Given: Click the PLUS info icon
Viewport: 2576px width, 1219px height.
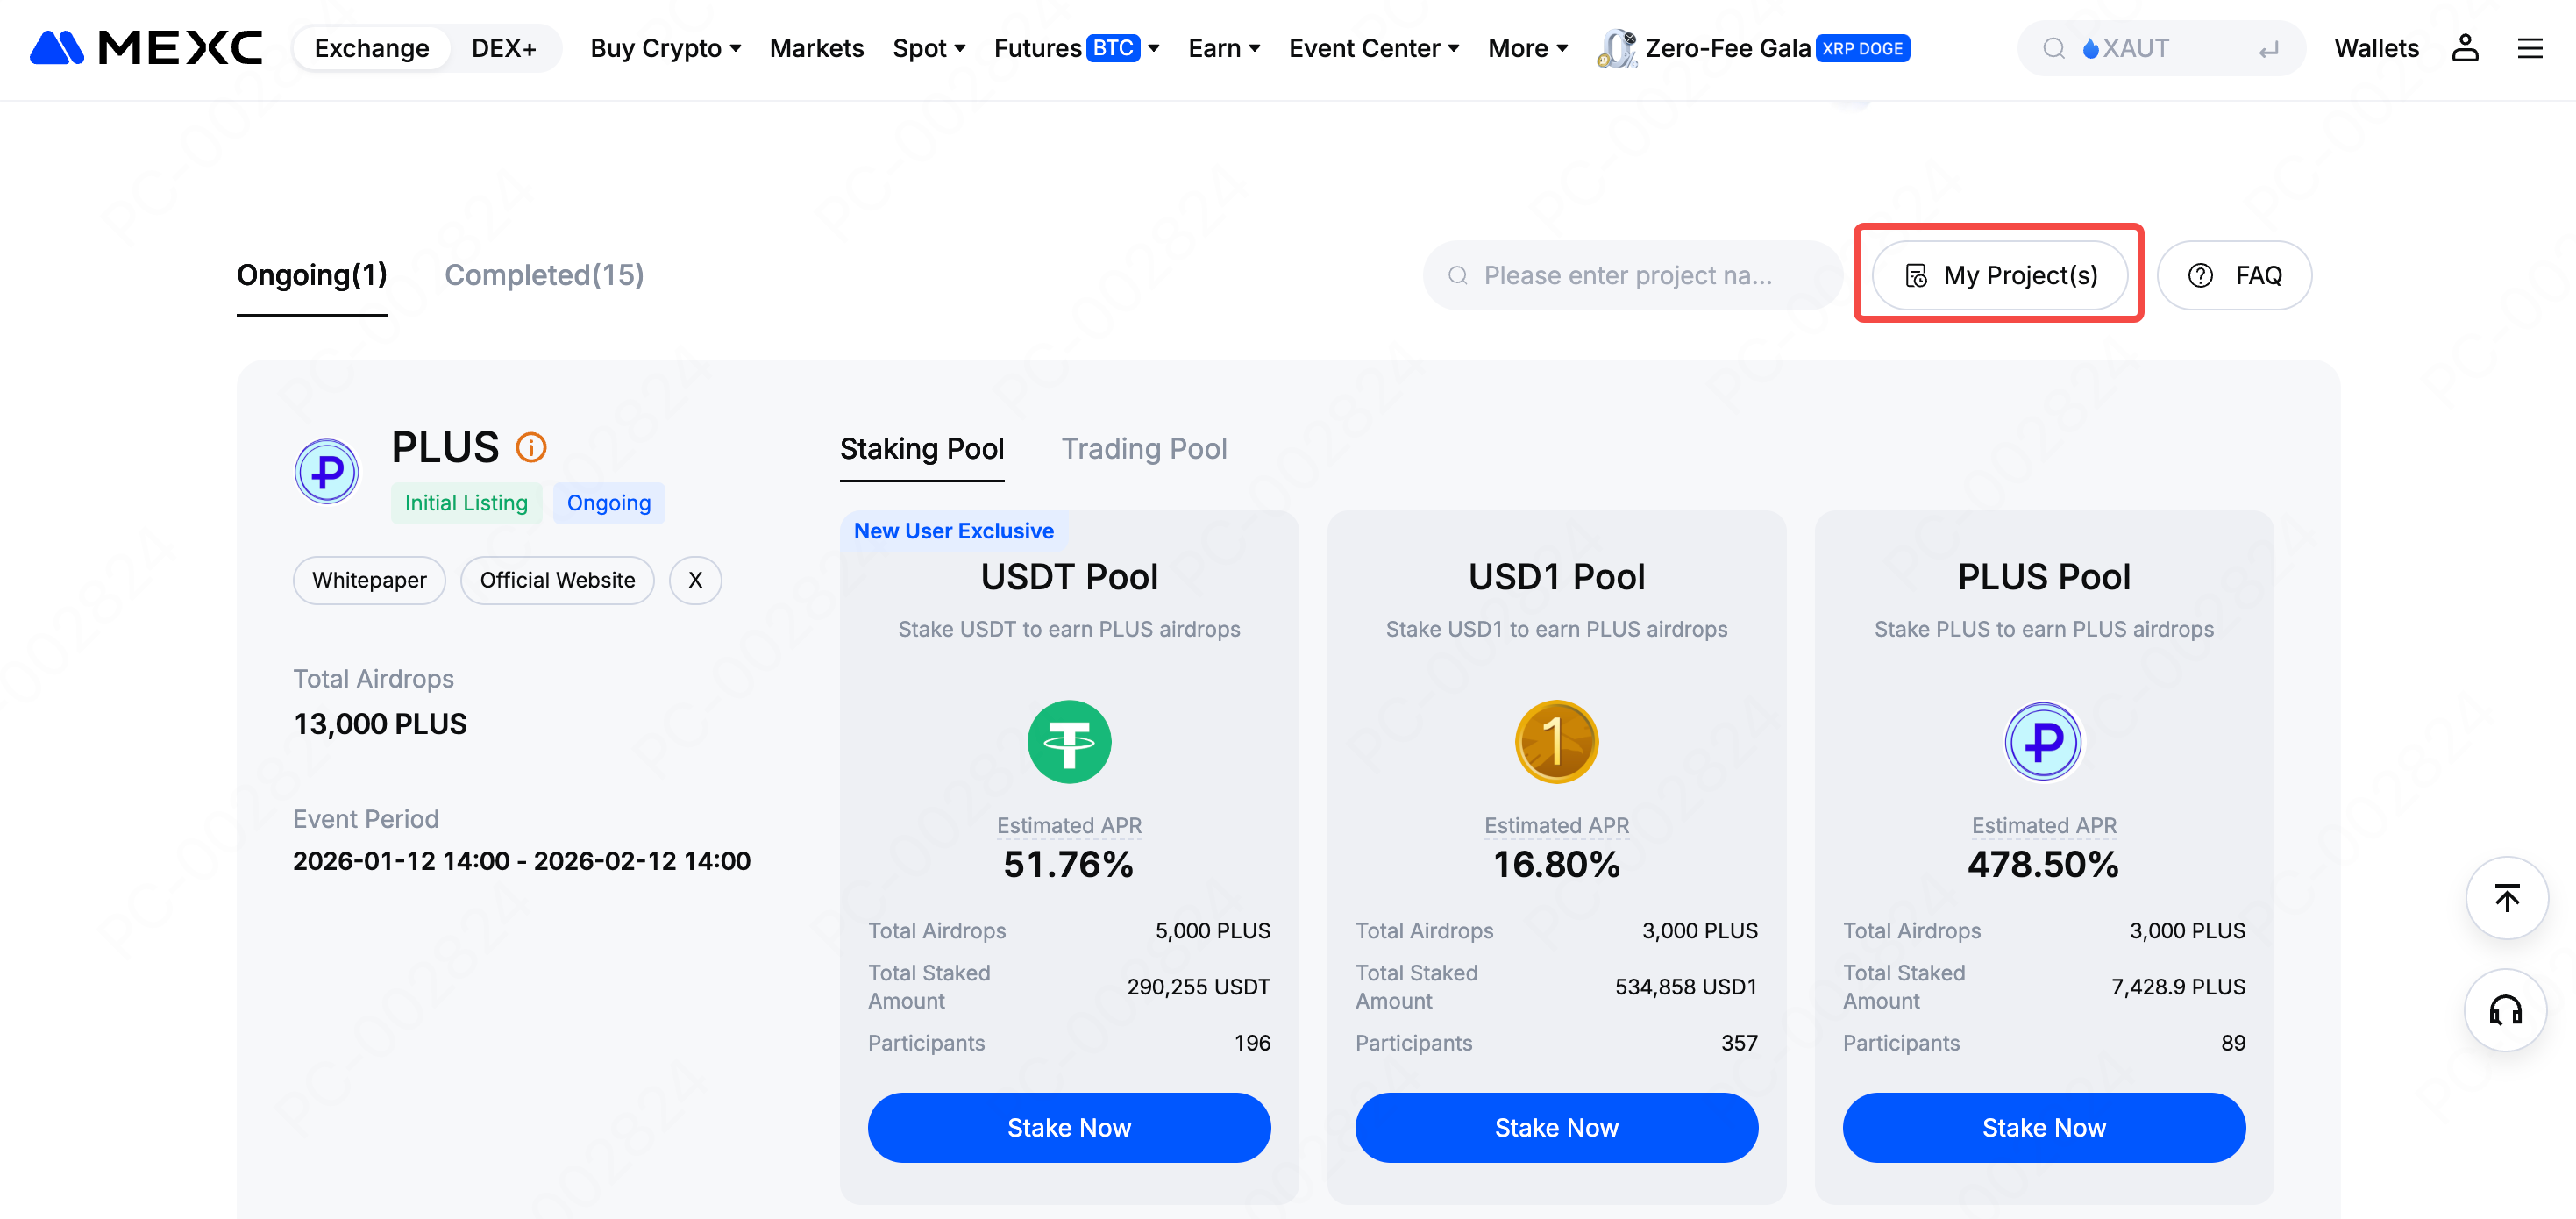Looking at the screenshot, I should (x=531, y=447).
